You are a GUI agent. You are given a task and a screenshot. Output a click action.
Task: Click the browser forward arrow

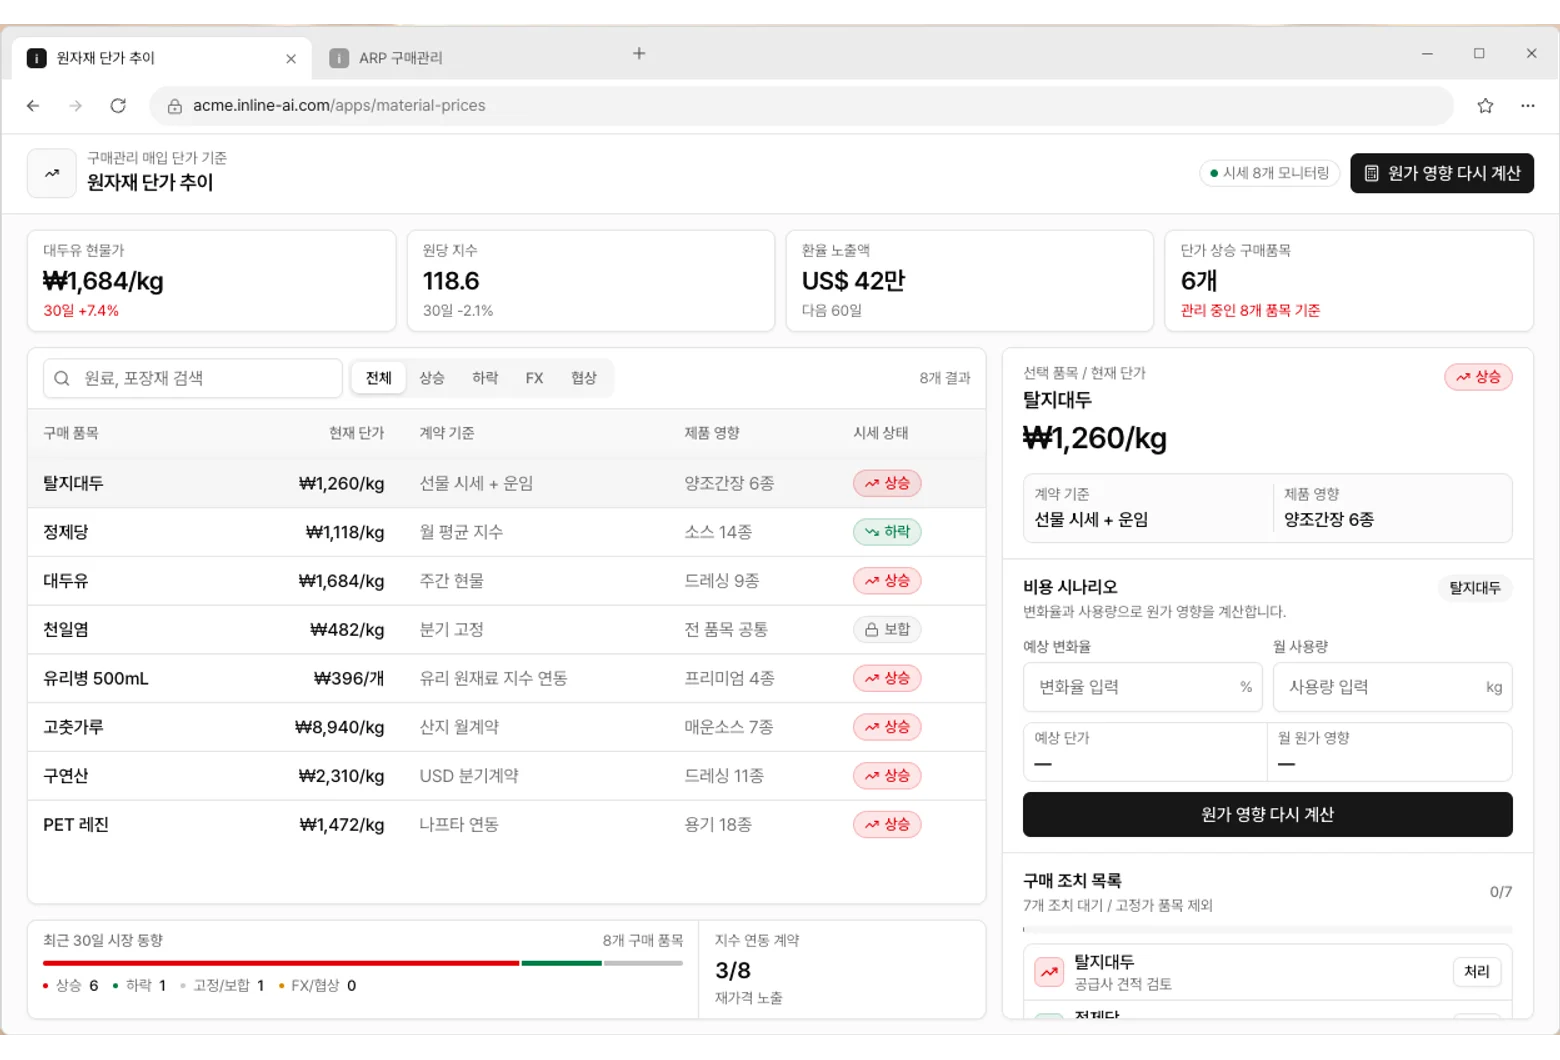75,106
